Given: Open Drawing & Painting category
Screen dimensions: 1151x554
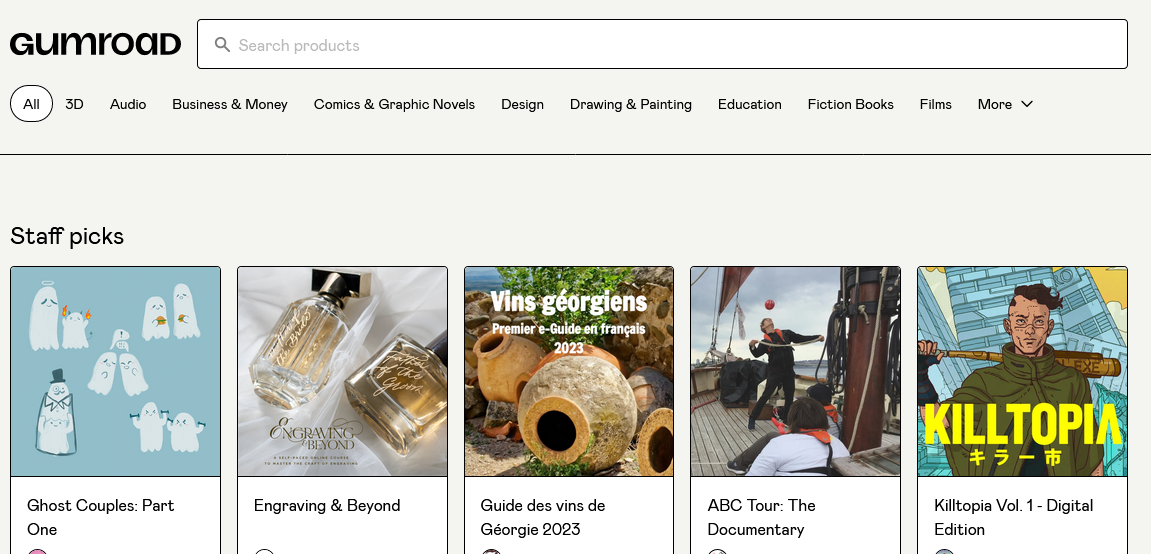Looking at the screenshot, I should 631,104.
